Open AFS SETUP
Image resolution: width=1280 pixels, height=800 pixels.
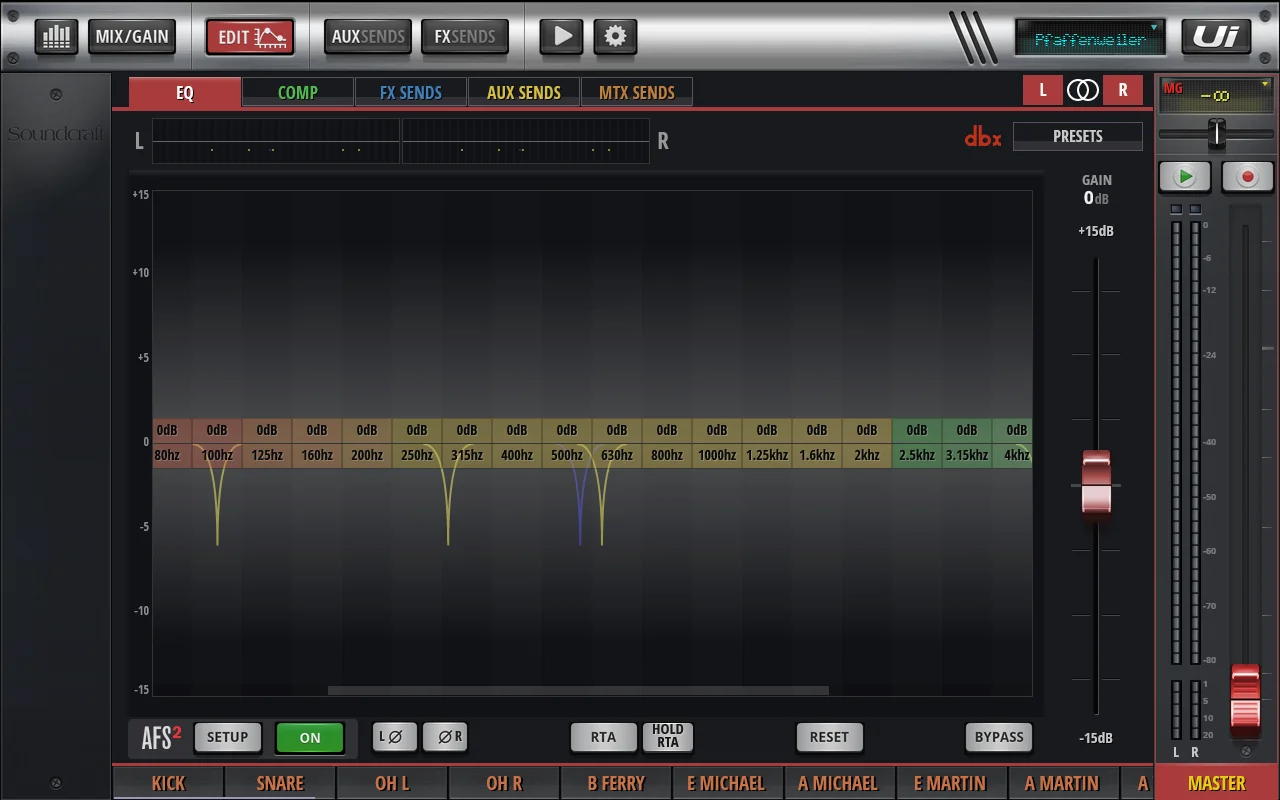click(x=227, y=737)
